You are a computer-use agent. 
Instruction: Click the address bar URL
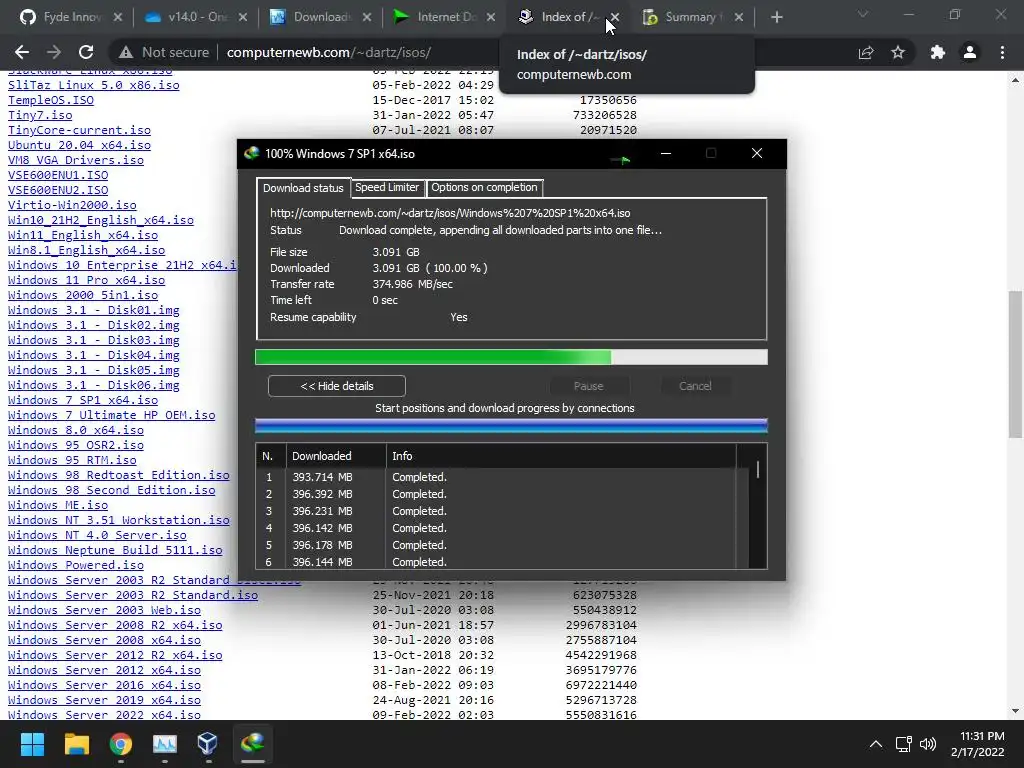pos(328,52)
